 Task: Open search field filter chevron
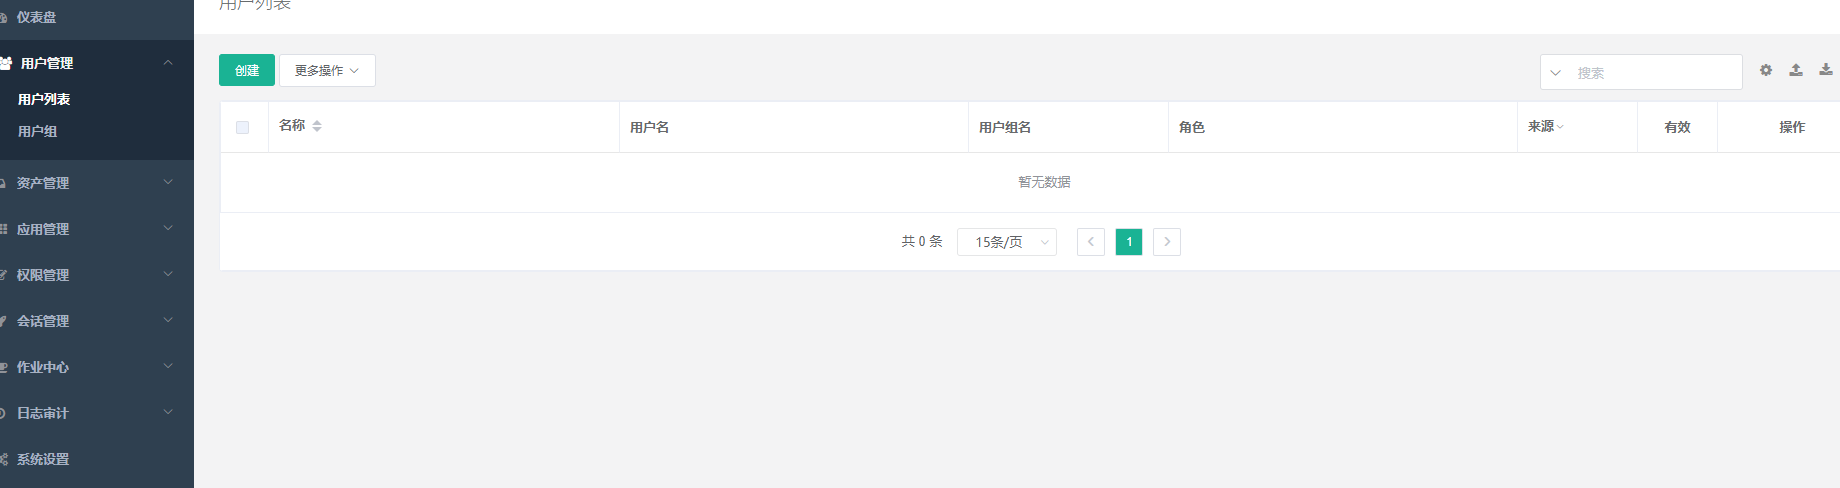pos(1555,73)
